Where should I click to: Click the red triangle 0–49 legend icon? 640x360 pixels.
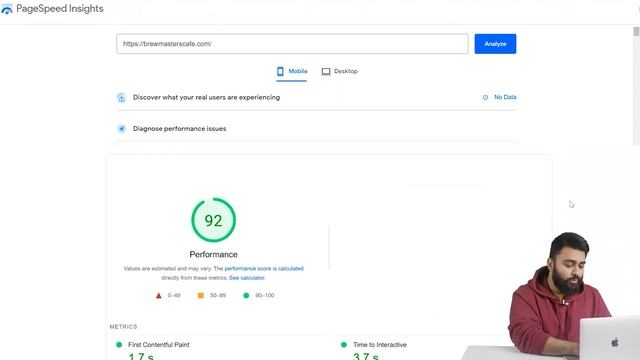[159, 296]
